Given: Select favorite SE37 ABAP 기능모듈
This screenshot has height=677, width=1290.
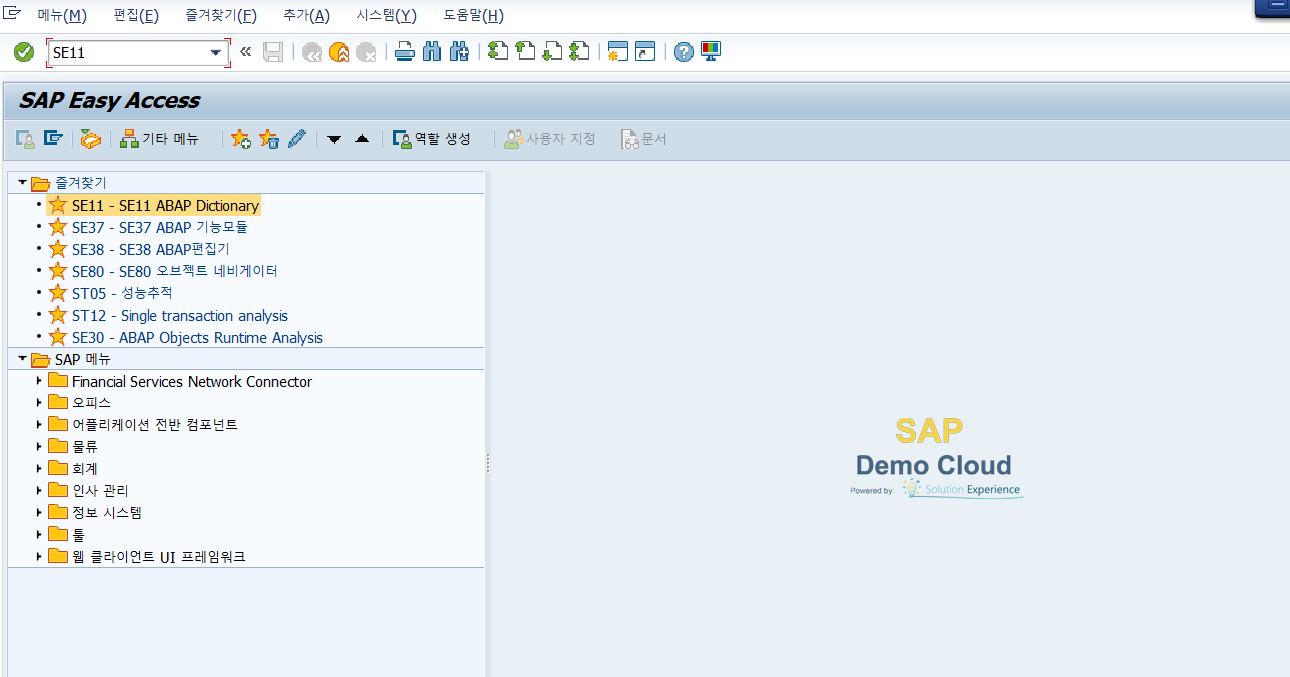Looking at the screenshot, I should 160,228.
